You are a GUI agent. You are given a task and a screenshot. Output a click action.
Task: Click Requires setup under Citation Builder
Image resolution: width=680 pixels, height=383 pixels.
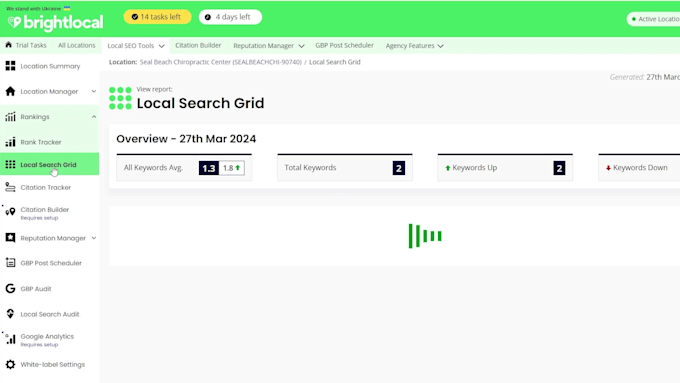pos(39,218)
